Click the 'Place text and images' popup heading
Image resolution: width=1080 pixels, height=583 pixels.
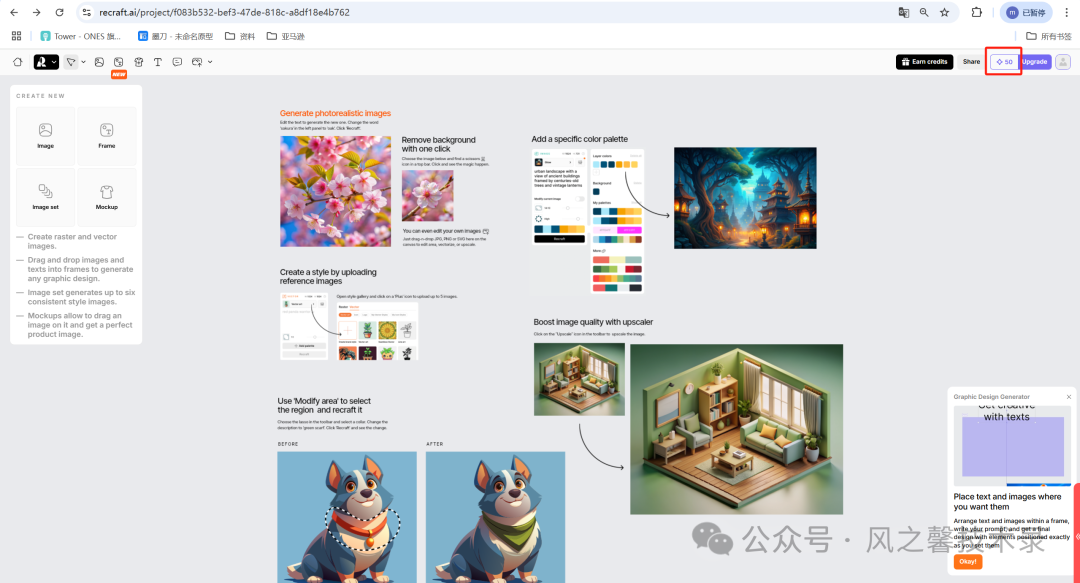tap(1007, 502)
